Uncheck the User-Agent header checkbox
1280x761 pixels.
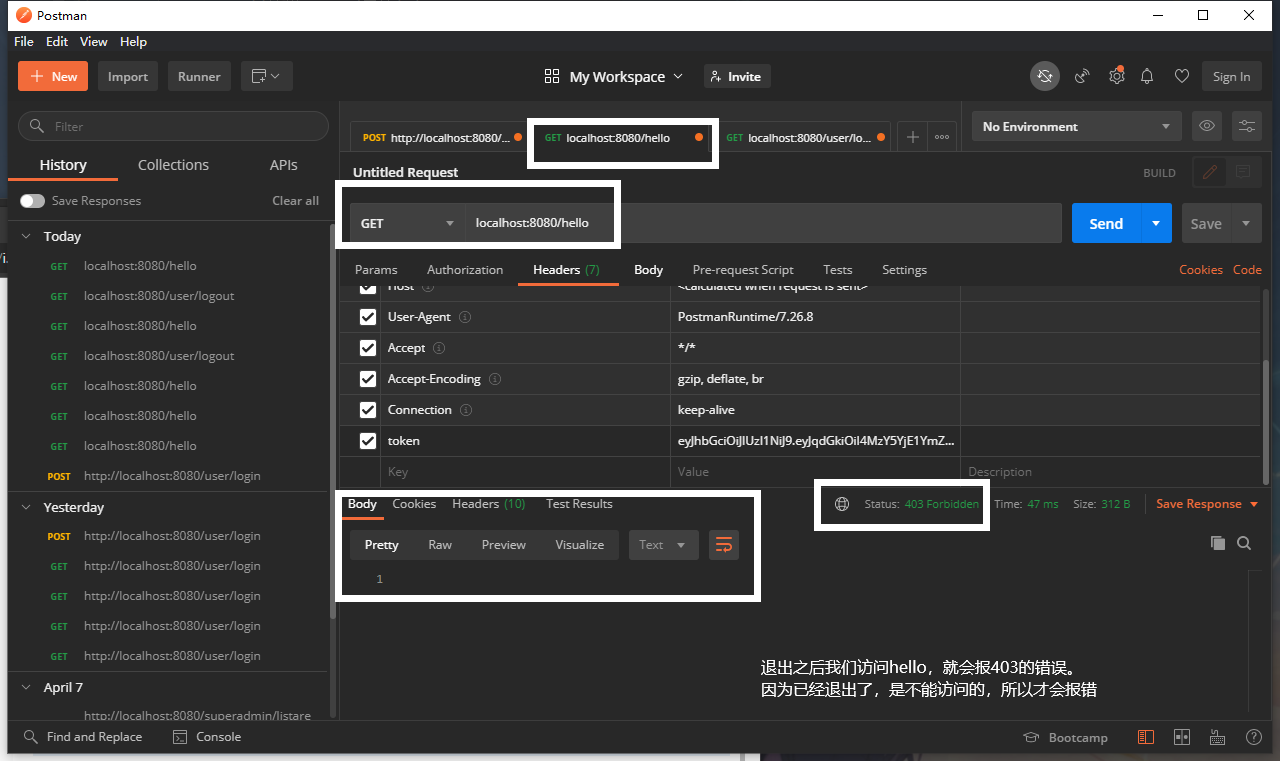point(368,317)
